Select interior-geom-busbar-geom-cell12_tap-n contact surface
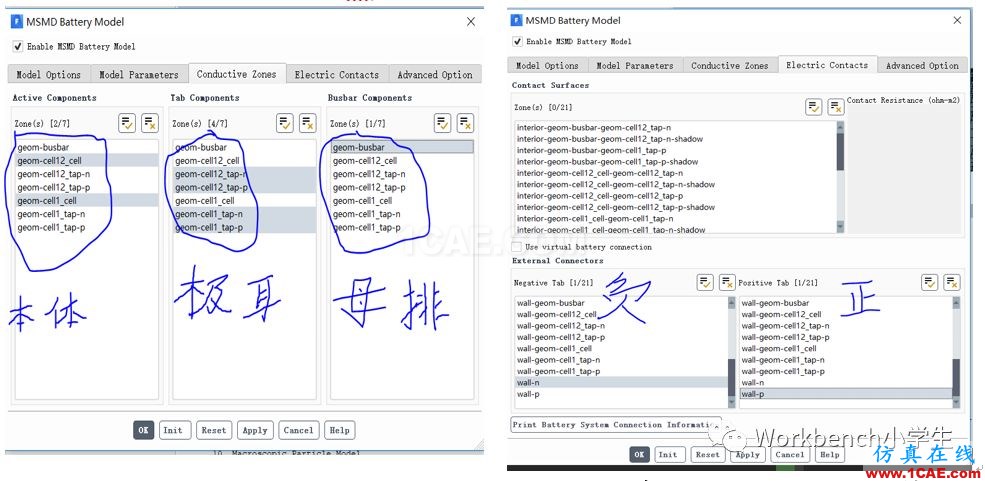This screenshot has width=985, height=481. [x=675, y=127]
